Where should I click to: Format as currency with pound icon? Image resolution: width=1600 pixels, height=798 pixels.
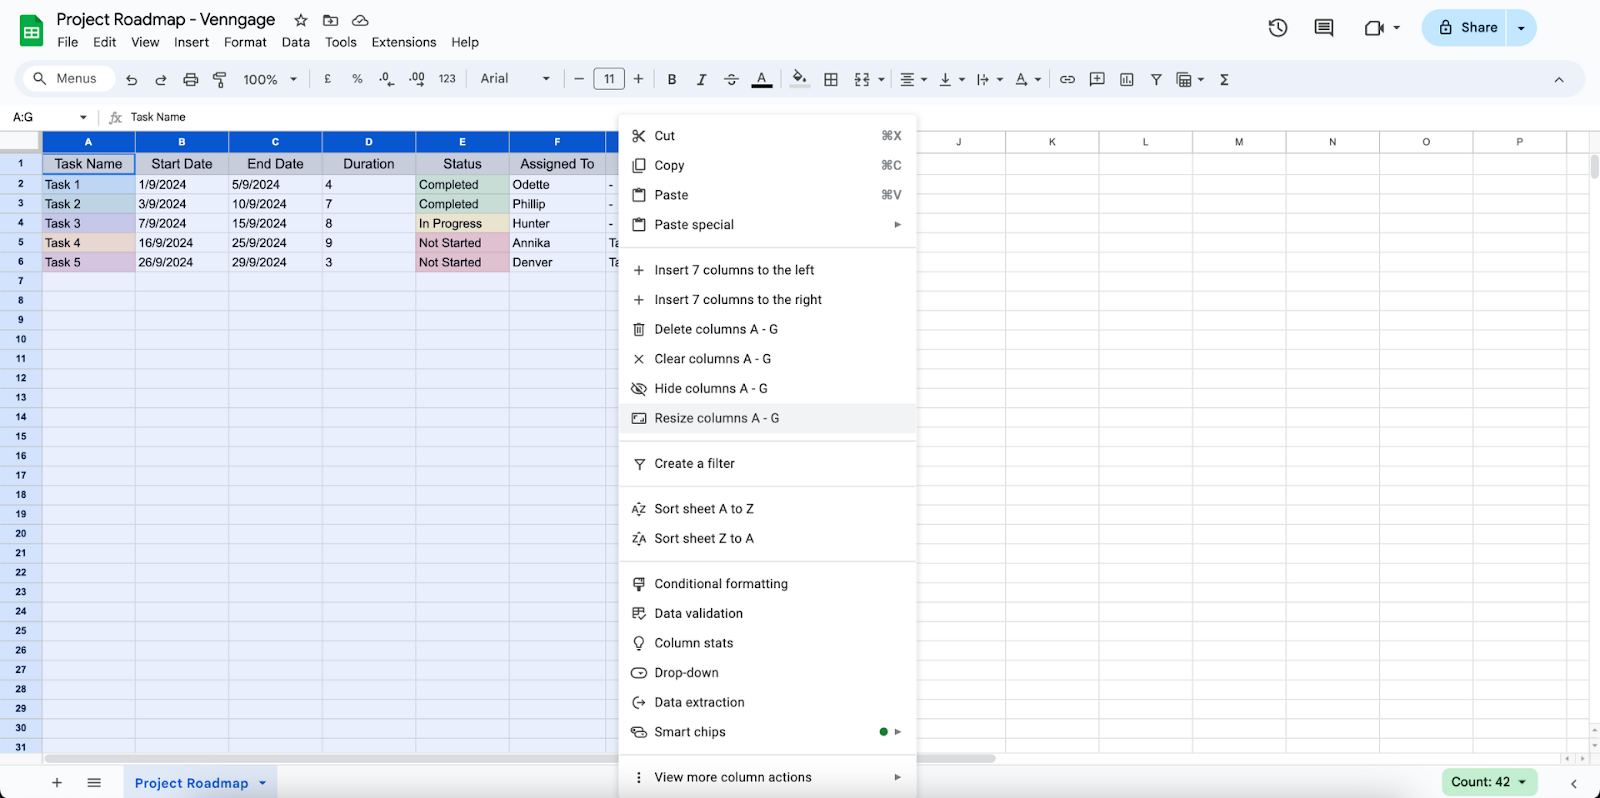[327, 79]
